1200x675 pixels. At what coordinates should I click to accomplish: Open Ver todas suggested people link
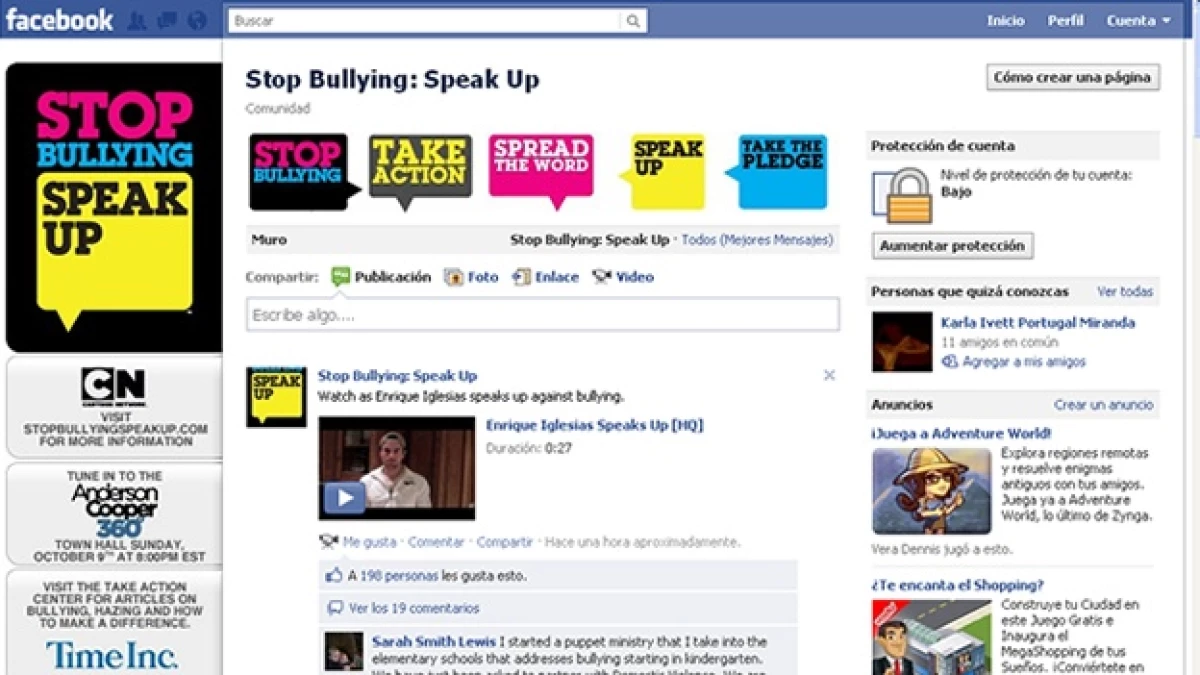click(x=1125, y=292)
